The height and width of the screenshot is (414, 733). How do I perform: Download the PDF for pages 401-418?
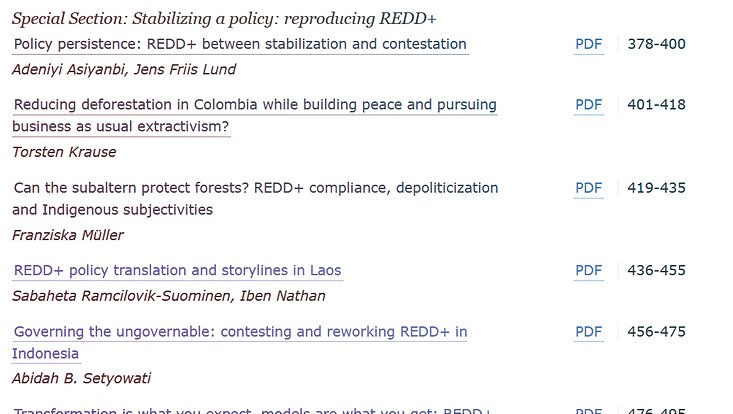pyautogui.click(x=589, y=104)
